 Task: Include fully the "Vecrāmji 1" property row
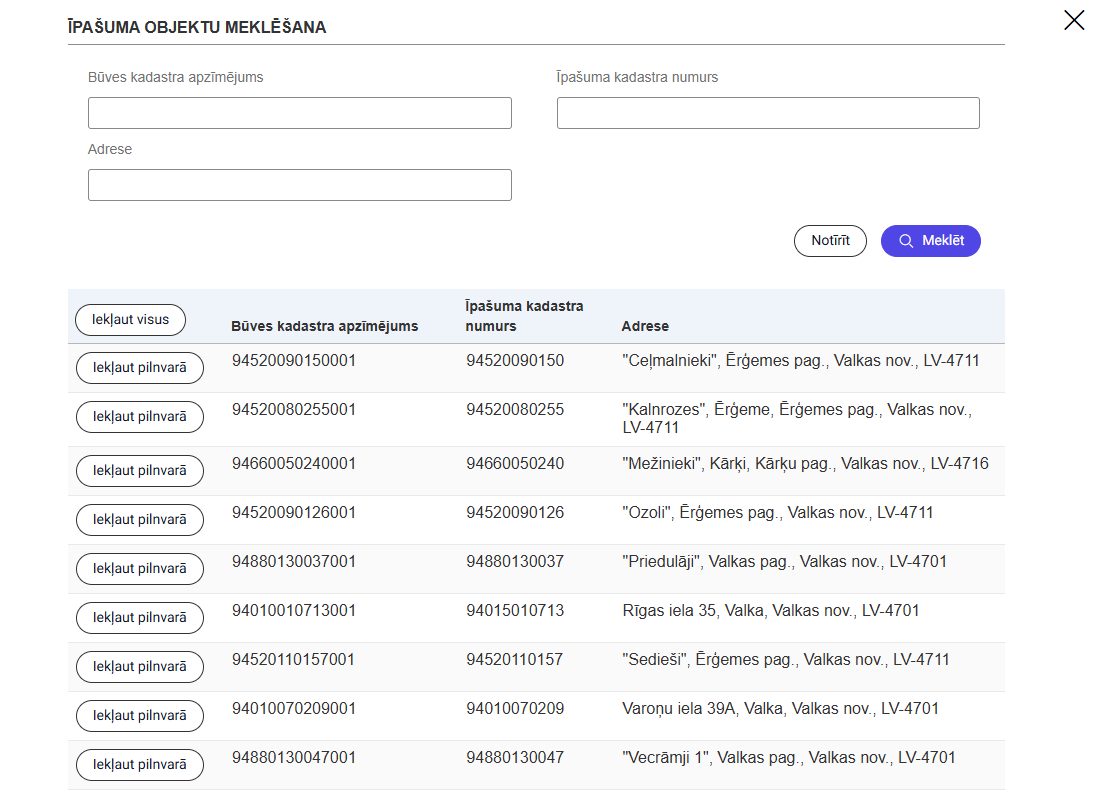point(140,765)
